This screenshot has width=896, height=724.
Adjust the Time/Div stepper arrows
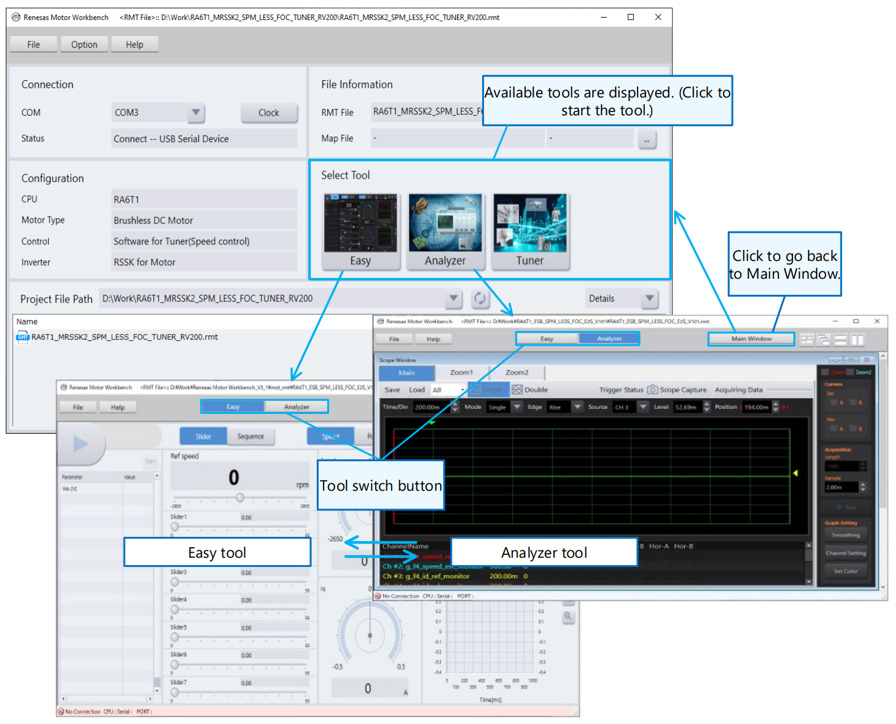pos(455,407)
